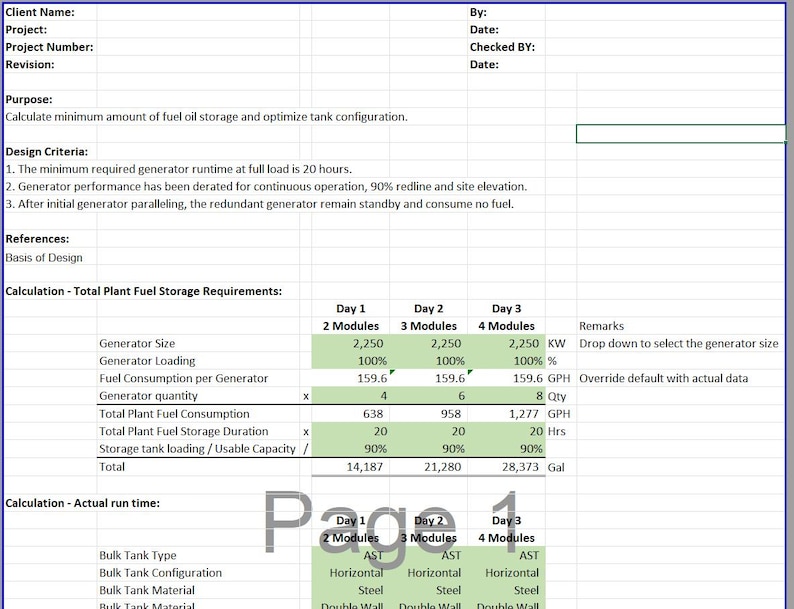Select the Day 2 Generator Loading 100% cell
Screen dimensions: 794x609
click(429, 361)
